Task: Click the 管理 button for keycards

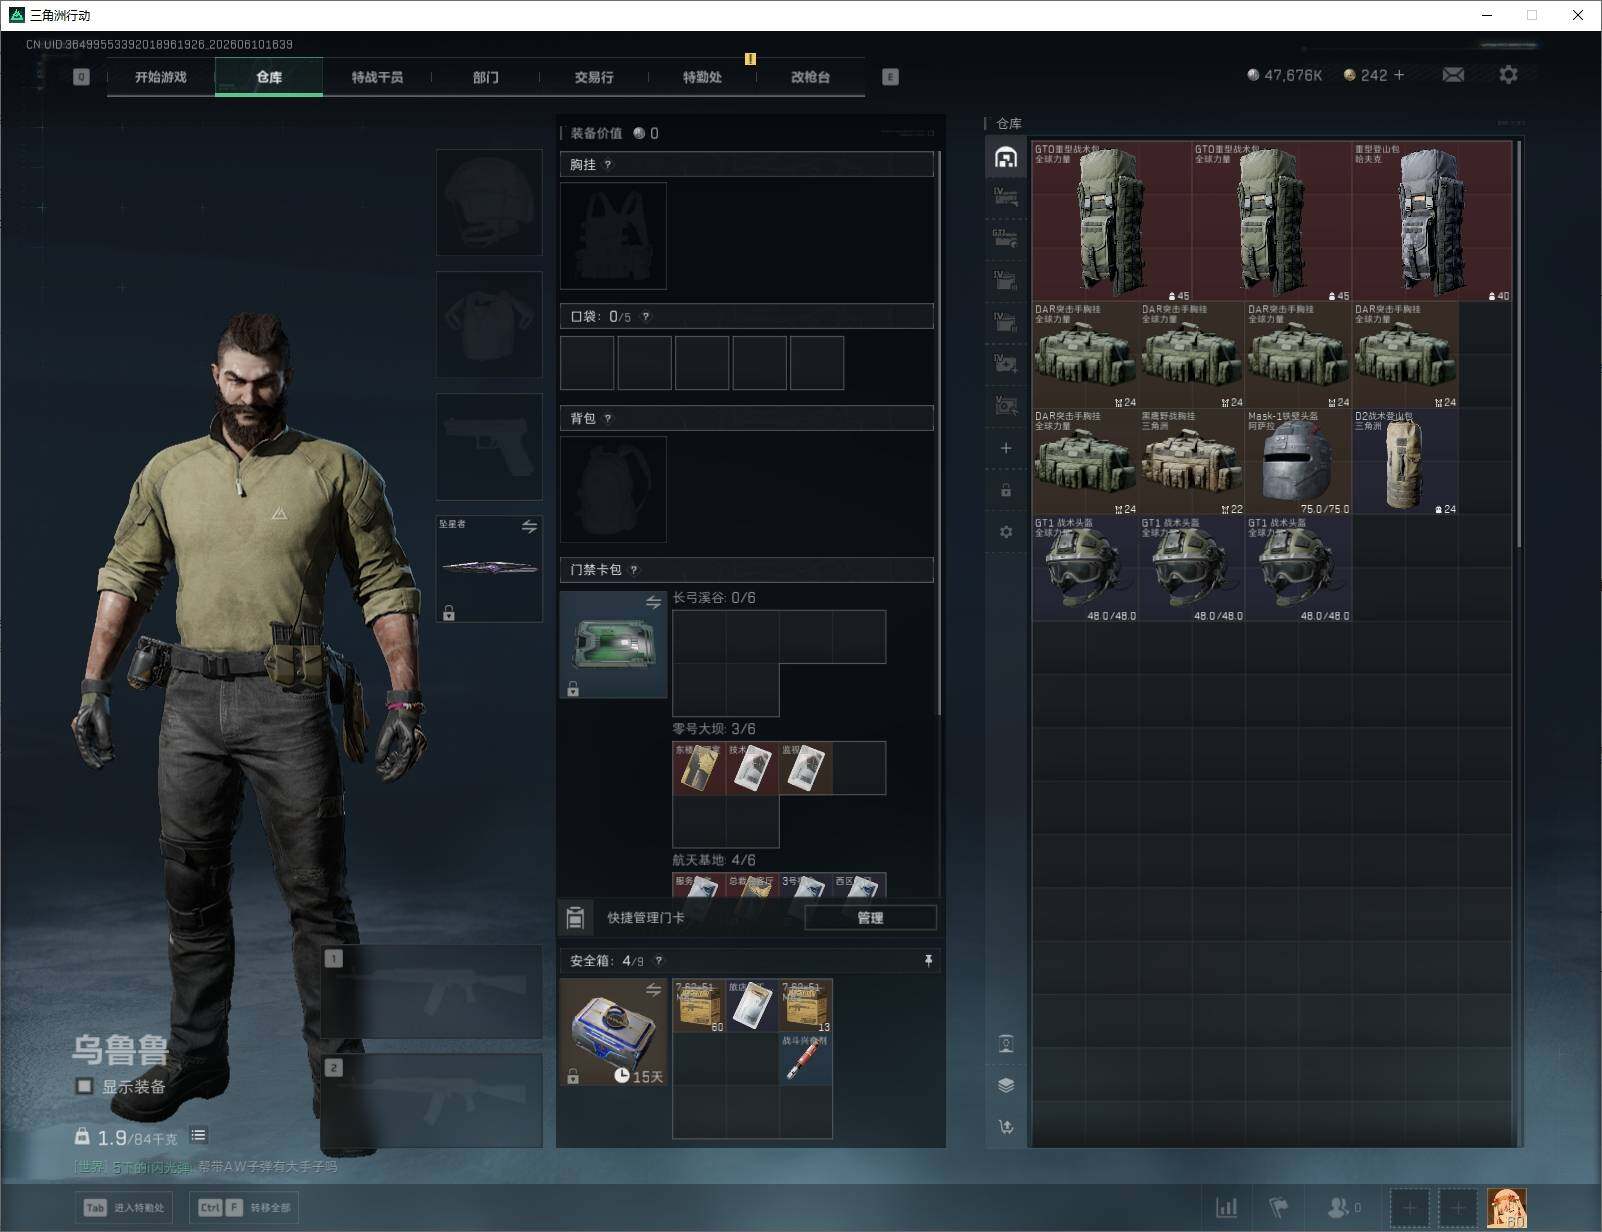Action: click(870, 917)
